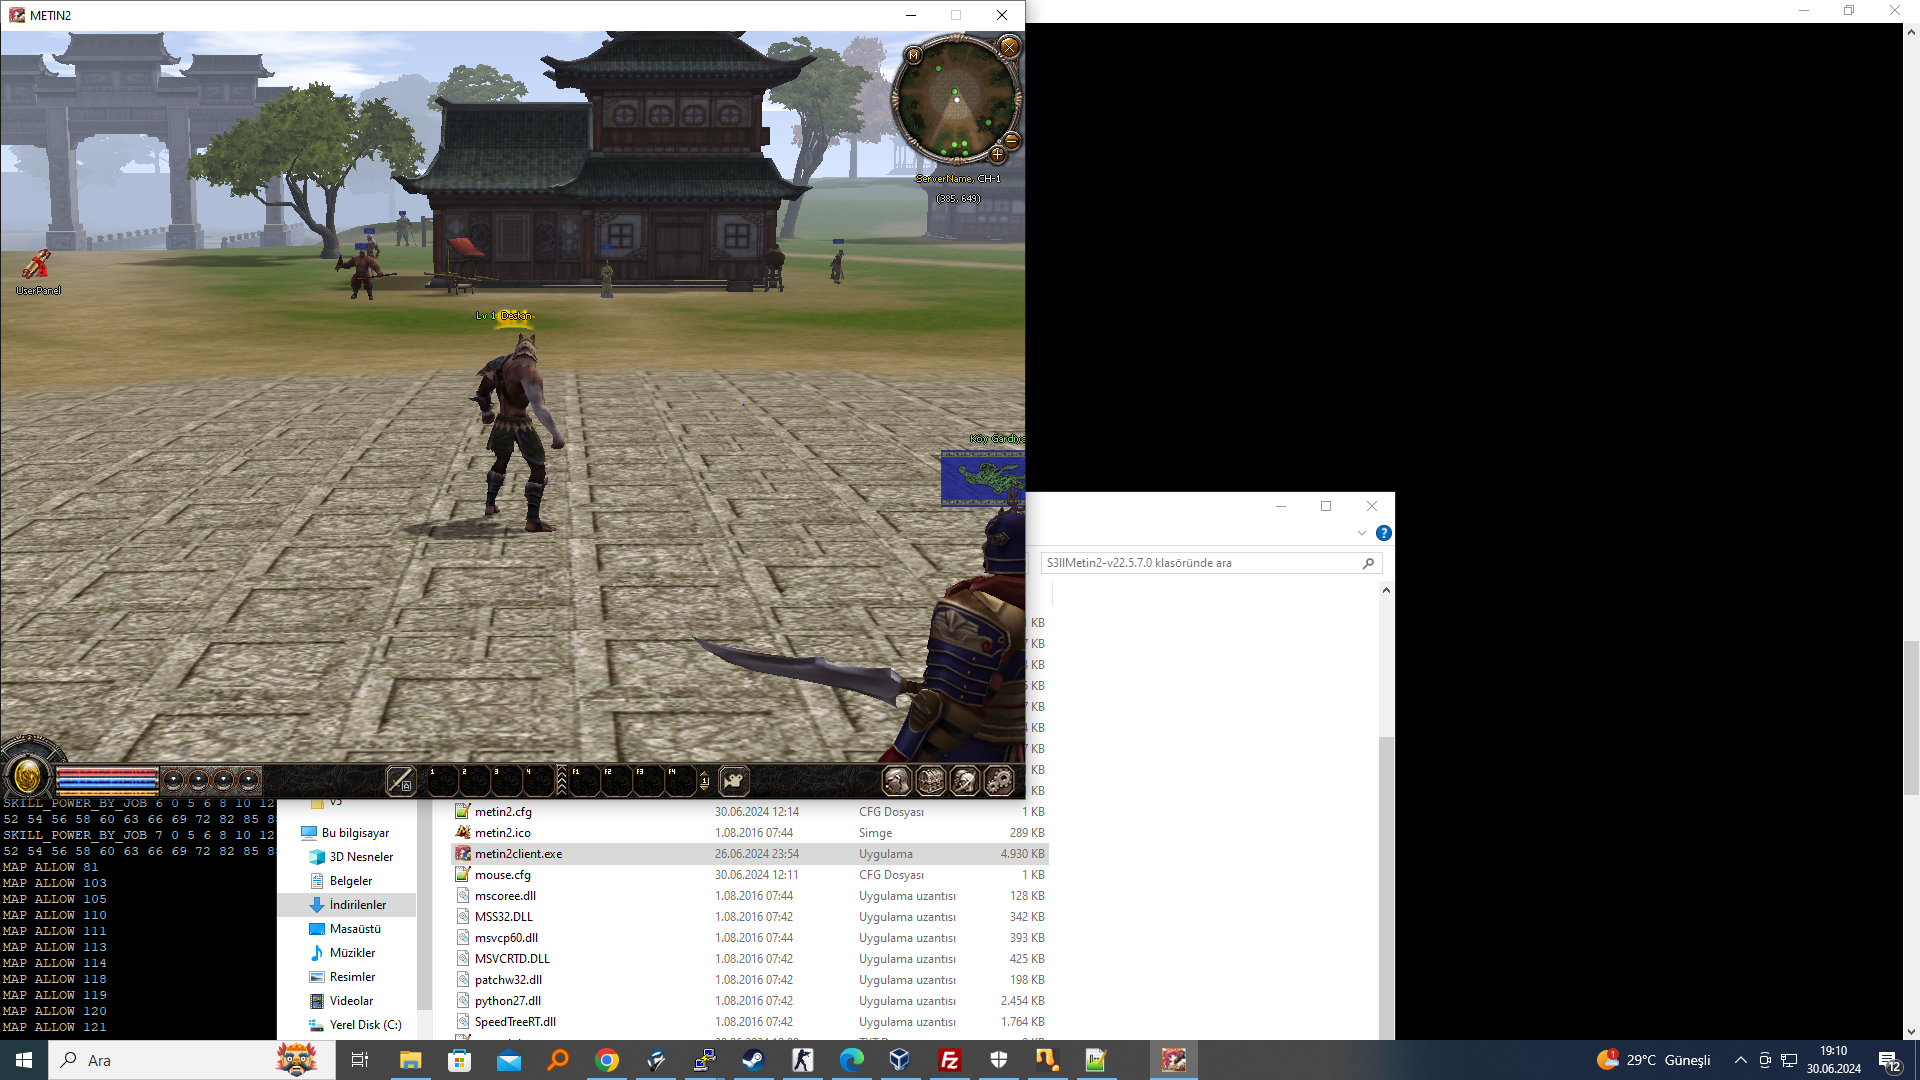Open the UserPanel icon in game

(37, 266)
